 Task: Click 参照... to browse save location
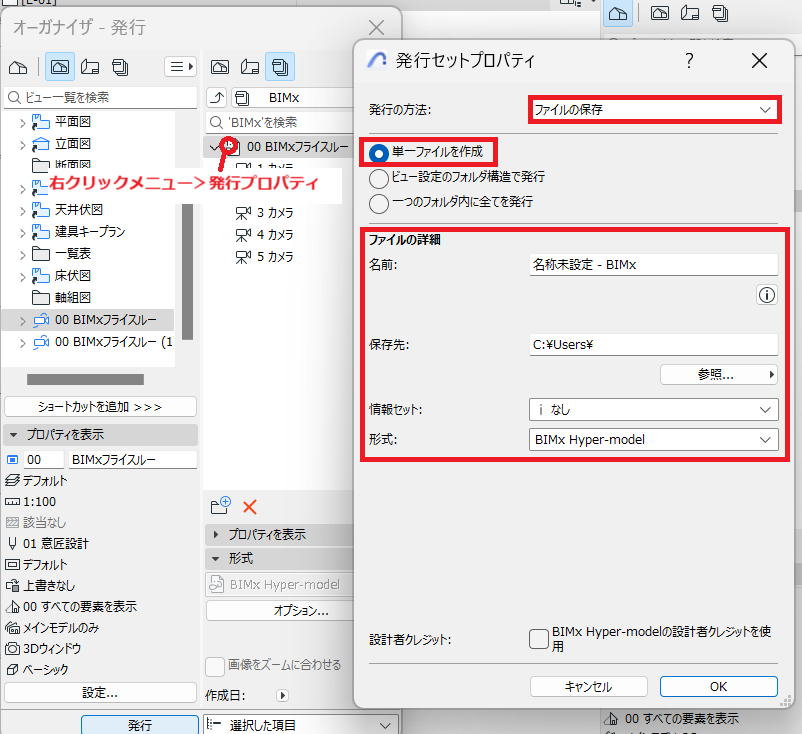[x=719, y=374]
